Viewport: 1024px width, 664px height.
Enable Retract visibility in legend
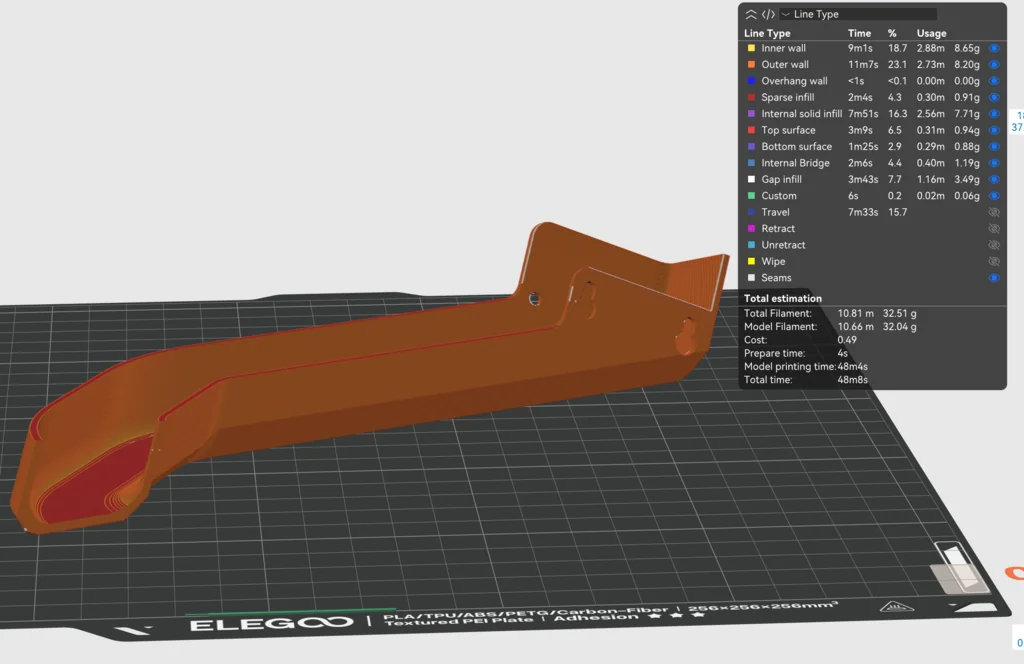[x=994, y=229]
